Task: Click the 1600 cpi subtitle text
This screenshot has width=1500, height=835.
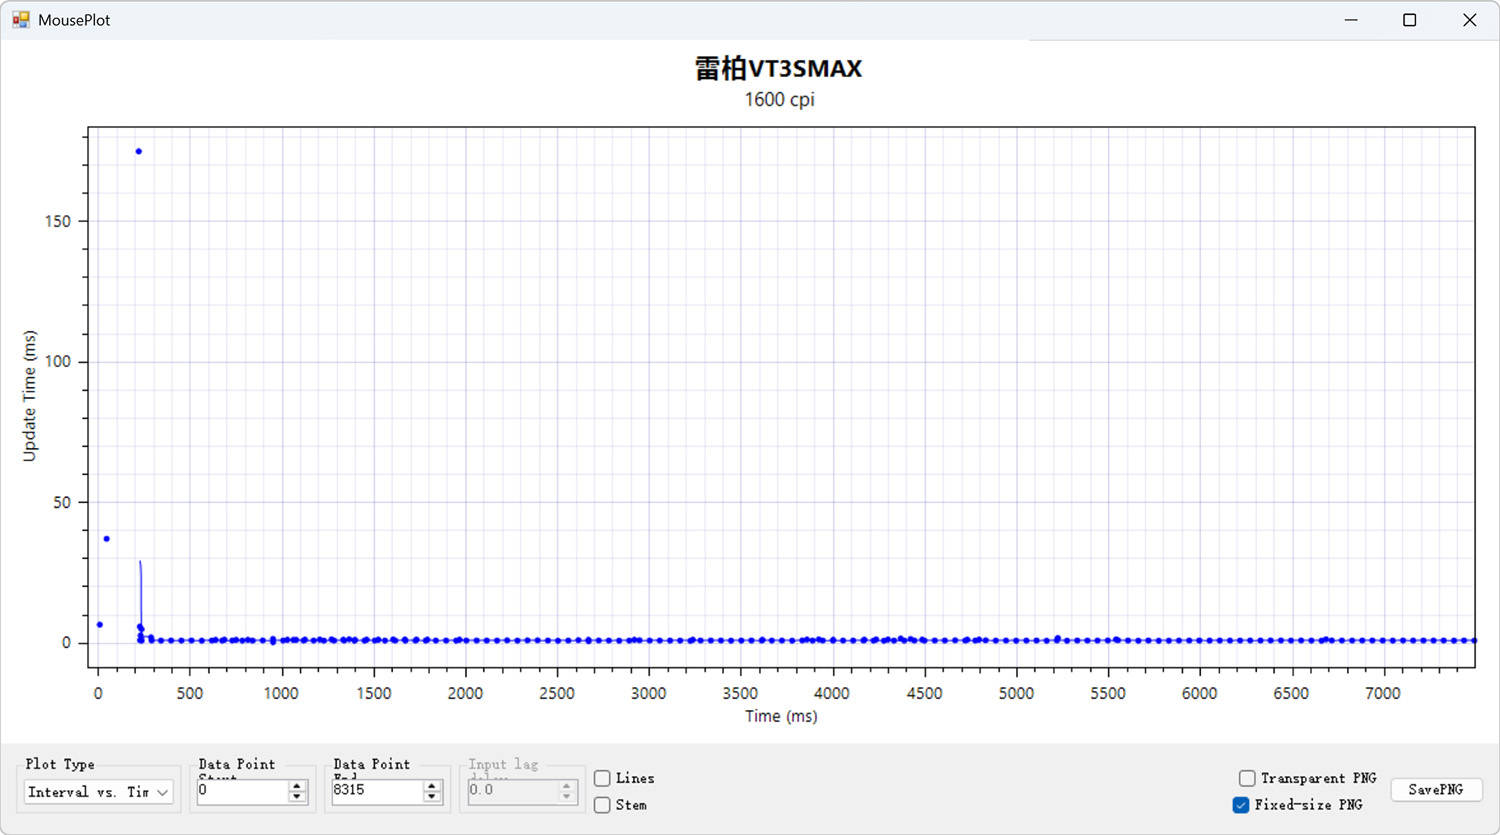Action: click(779, 100)
